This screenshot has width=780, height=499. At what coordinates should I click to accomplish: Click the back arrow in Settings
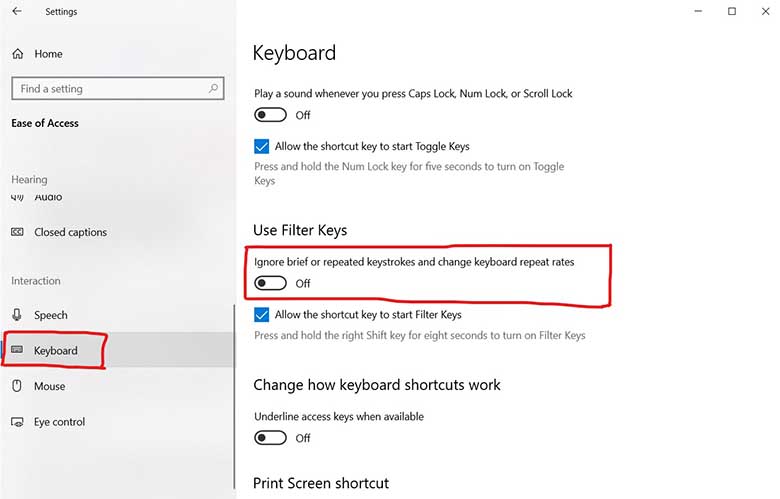16,12
